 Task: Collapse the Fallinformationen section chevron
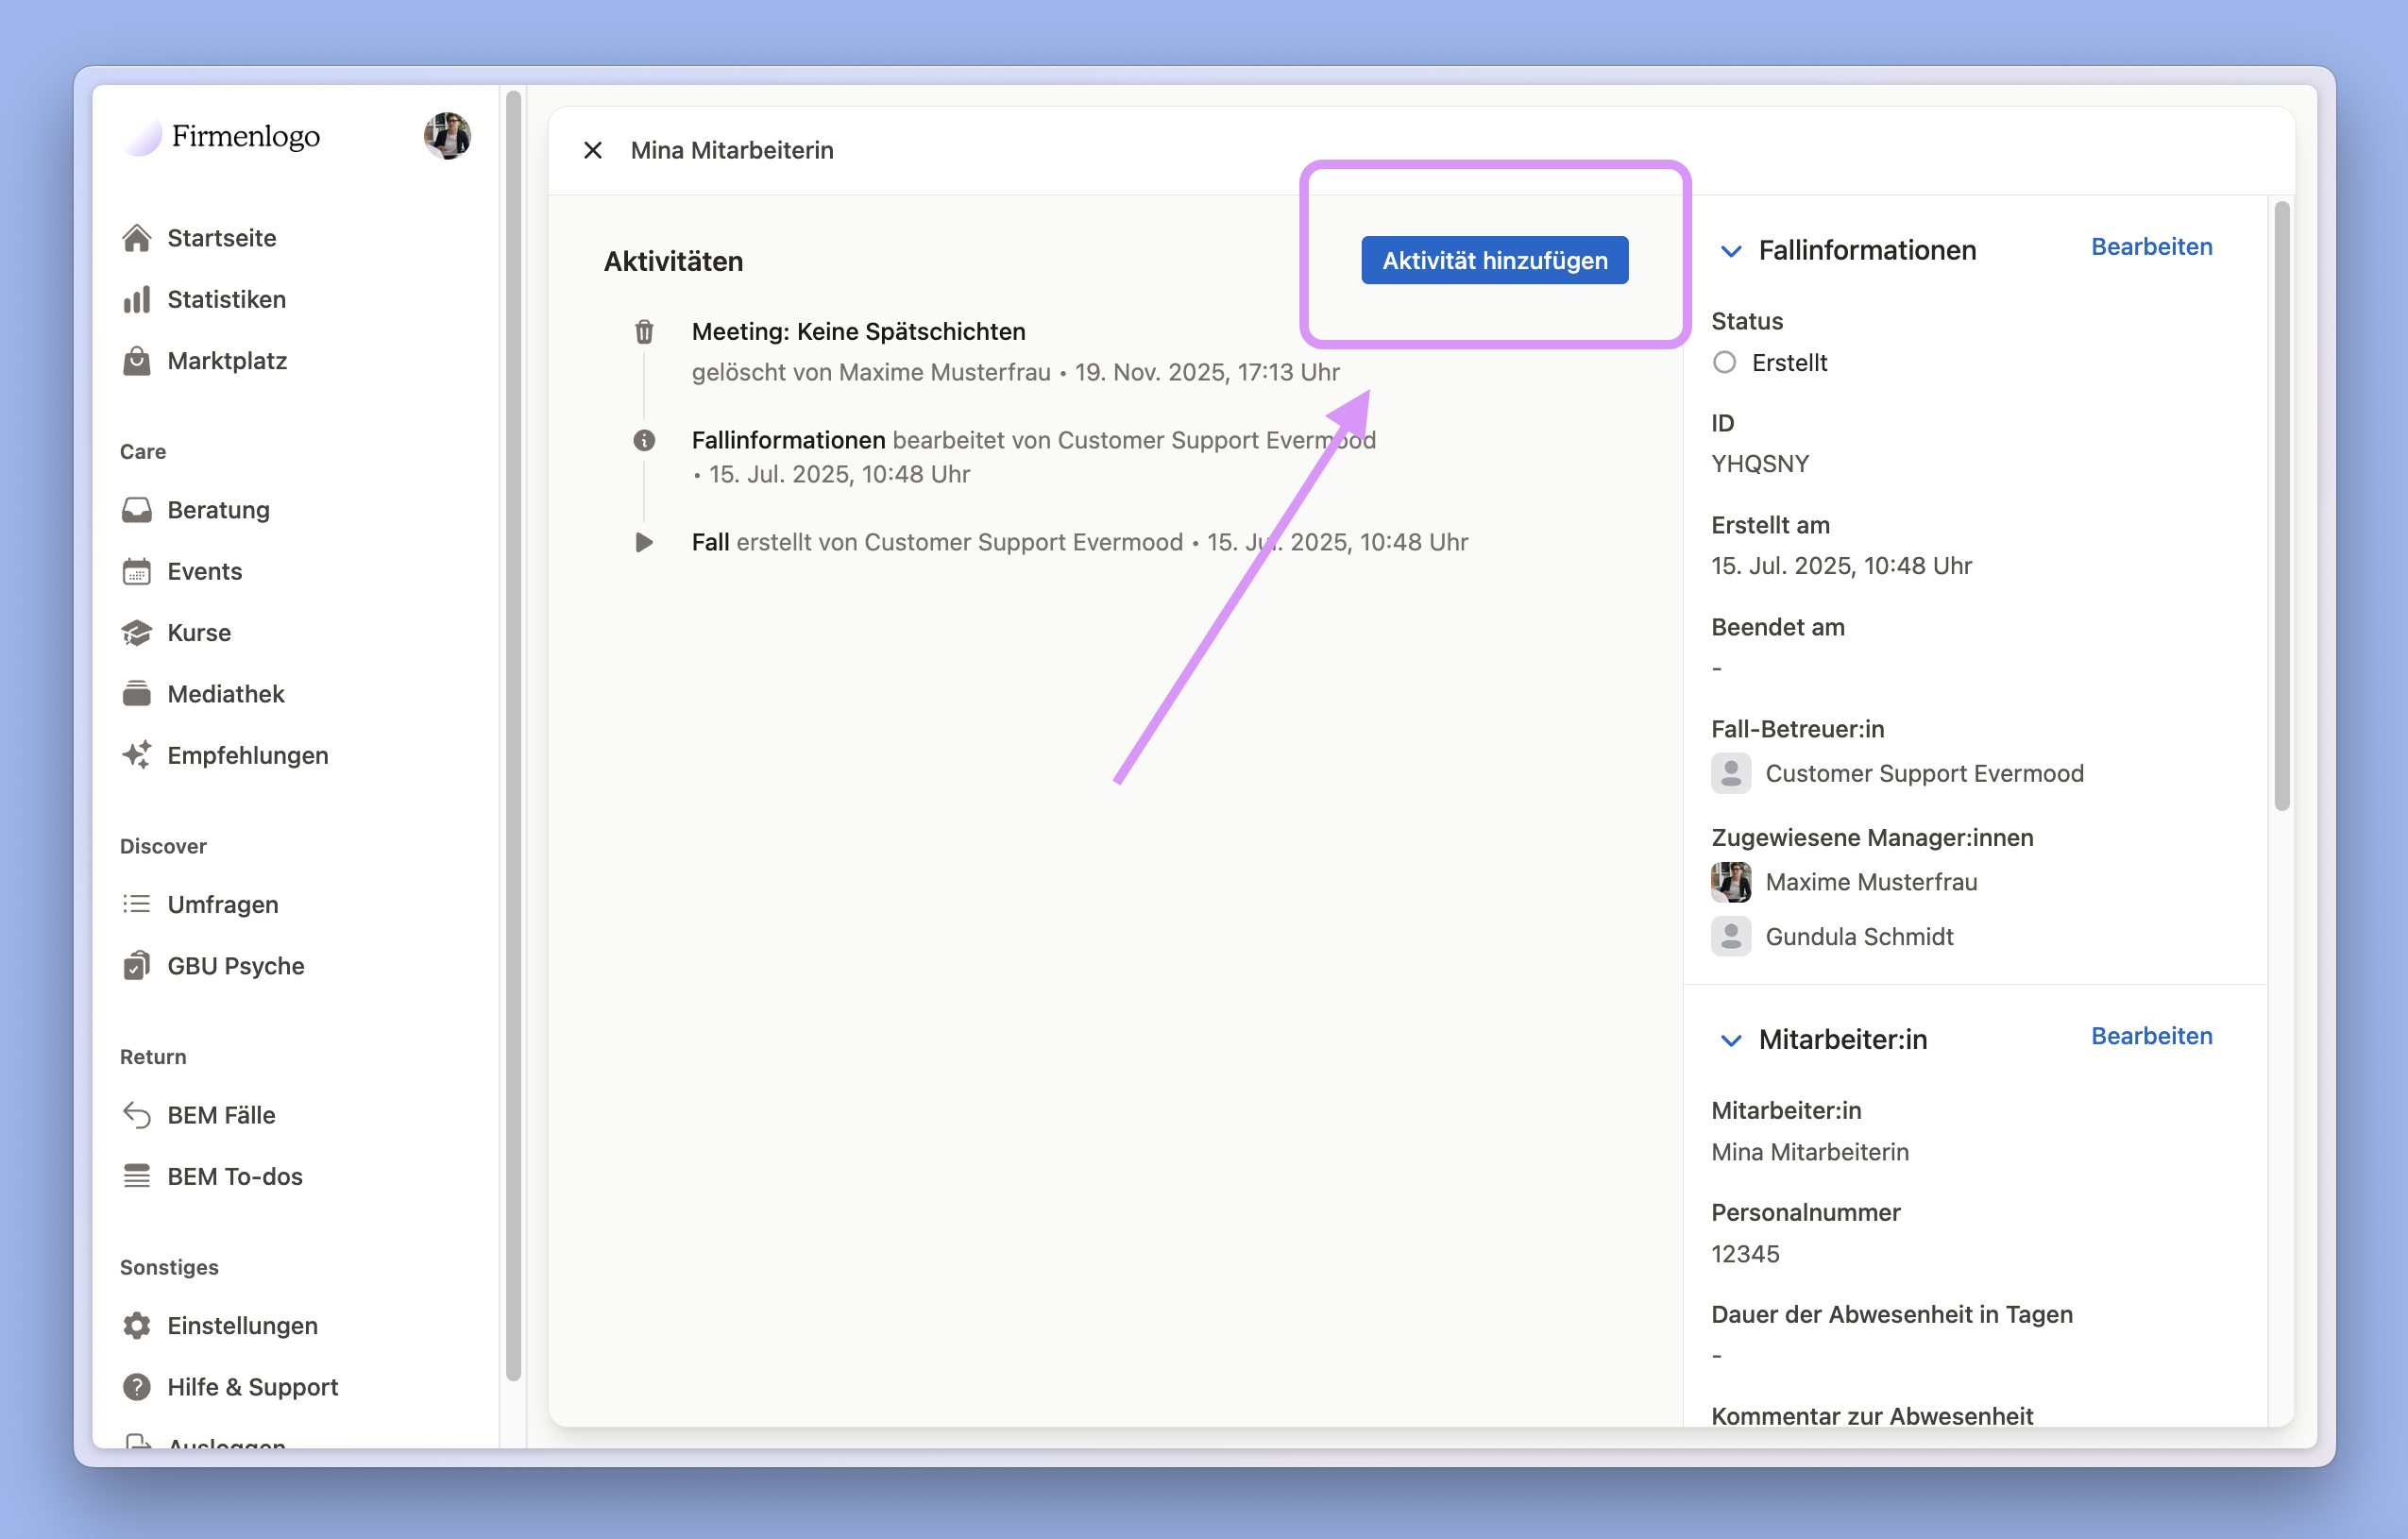pyautogui.click(x=1730, y=251)
